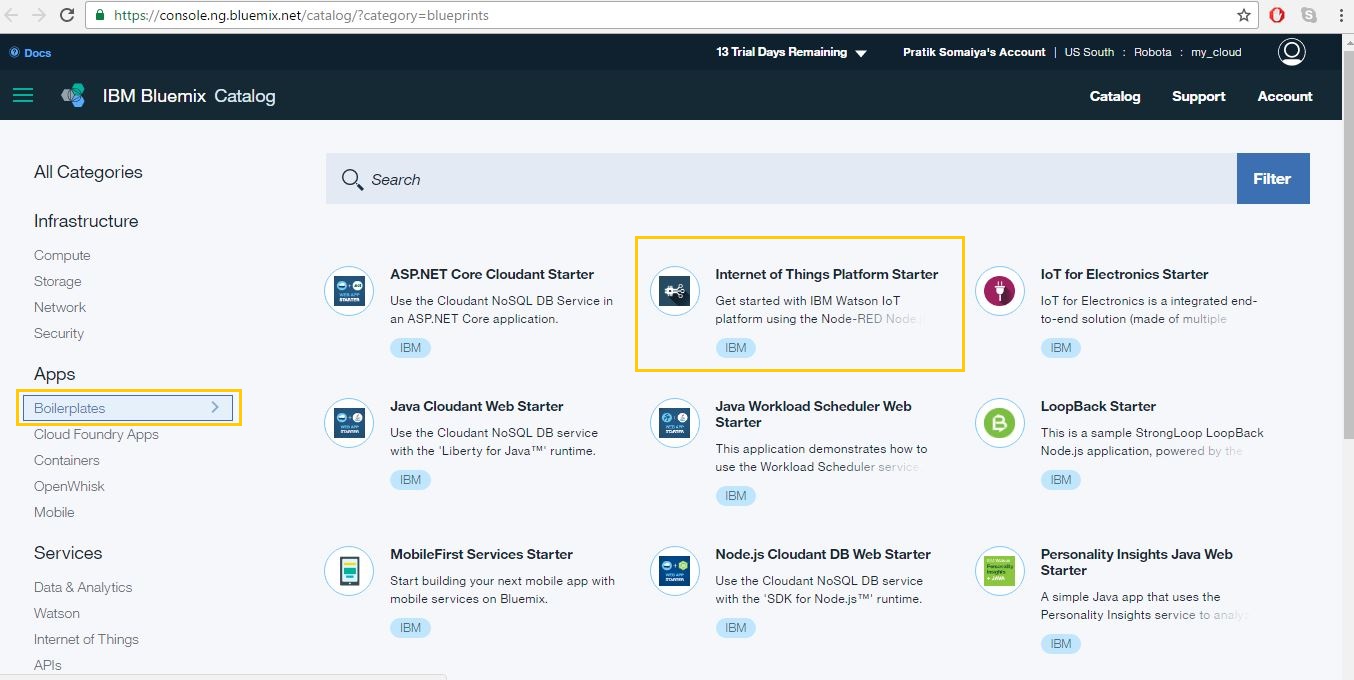Image resolution: width=1354 pixels, height=680 pixels.
Task: Open Java Cloudant Web Starter boilerplate
Action: [x=476, y=406]
